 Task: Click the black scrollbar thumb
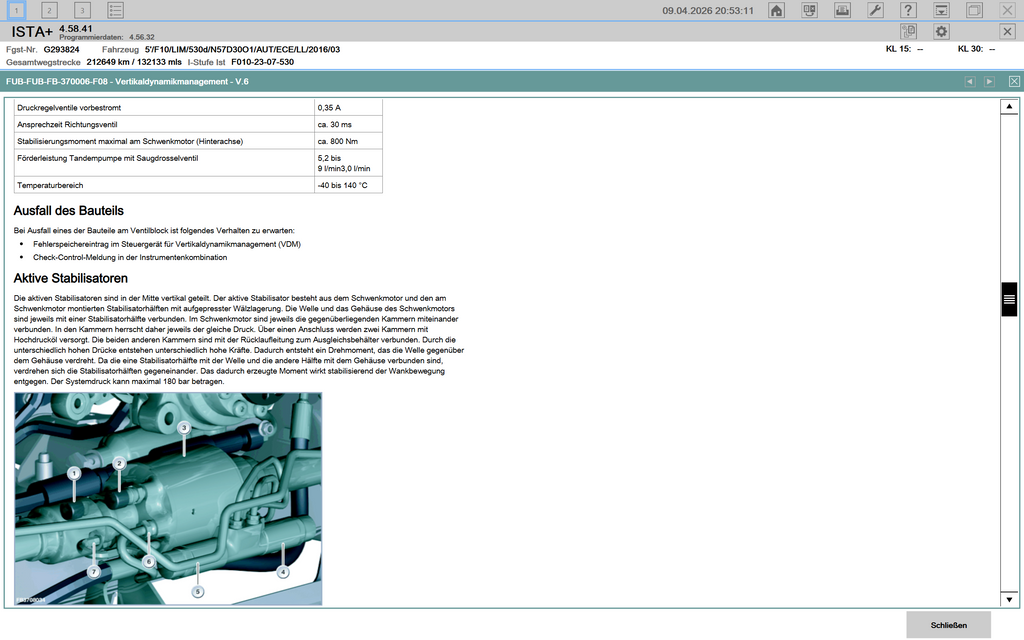click(1009, 299)
